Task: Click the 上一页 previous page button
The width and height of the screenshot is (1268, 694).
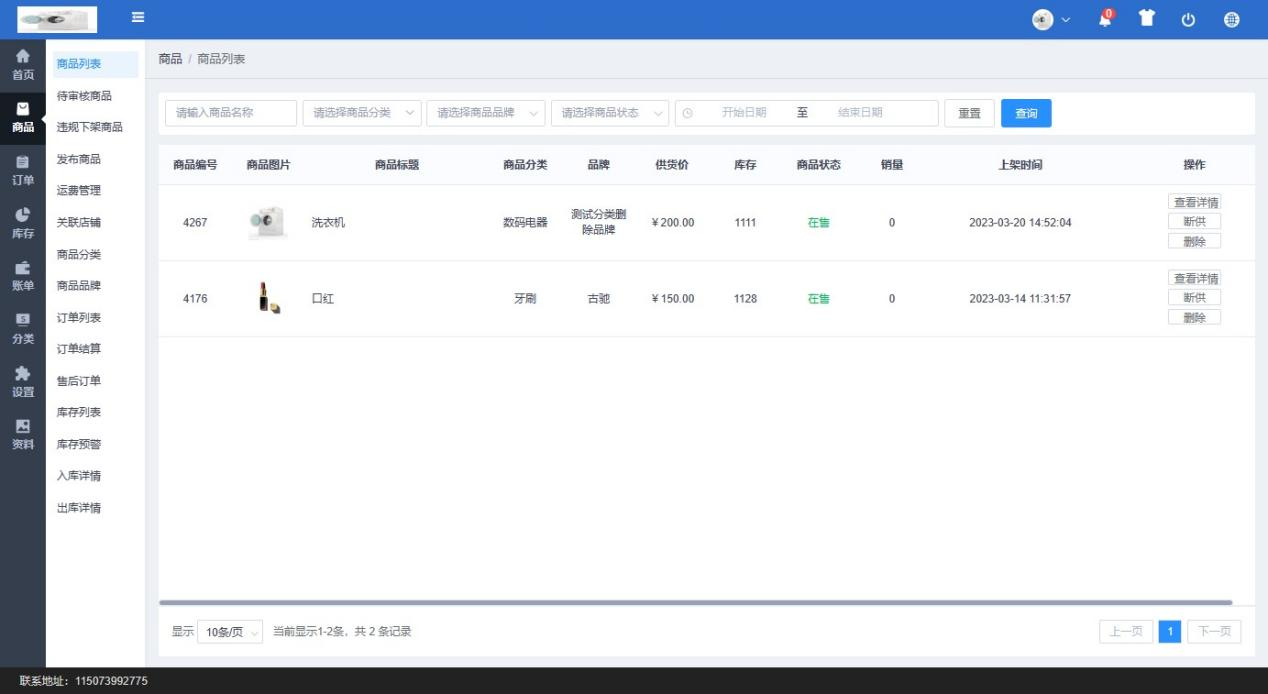Action: coord(1126,632)
